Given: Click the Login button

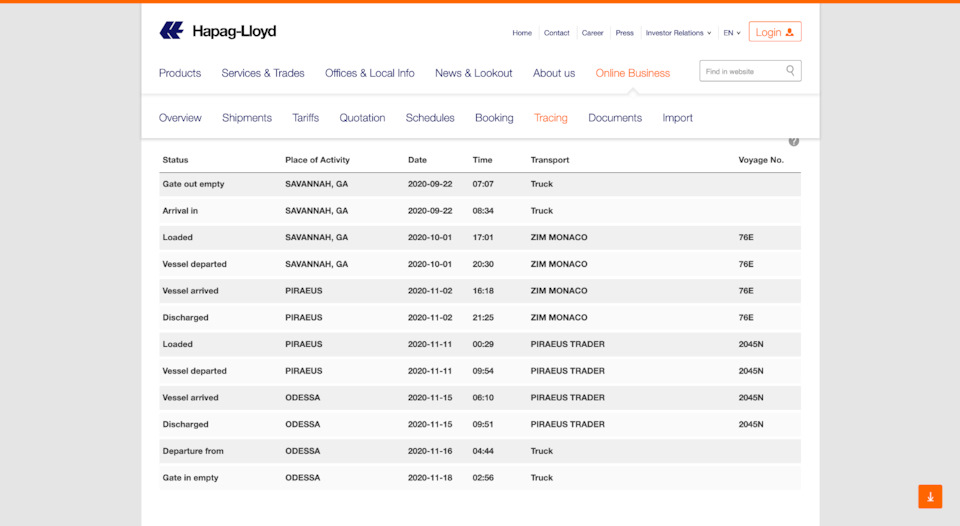Looking at the screenshot, I should click(774, 32).
